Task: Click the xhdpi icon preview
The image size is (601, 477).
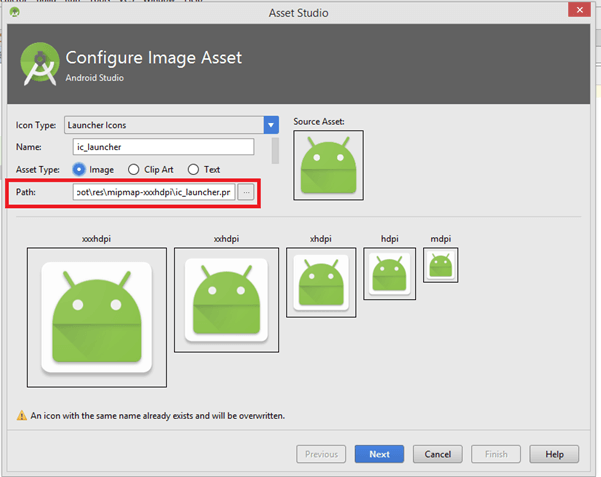Action: point(321,283)
